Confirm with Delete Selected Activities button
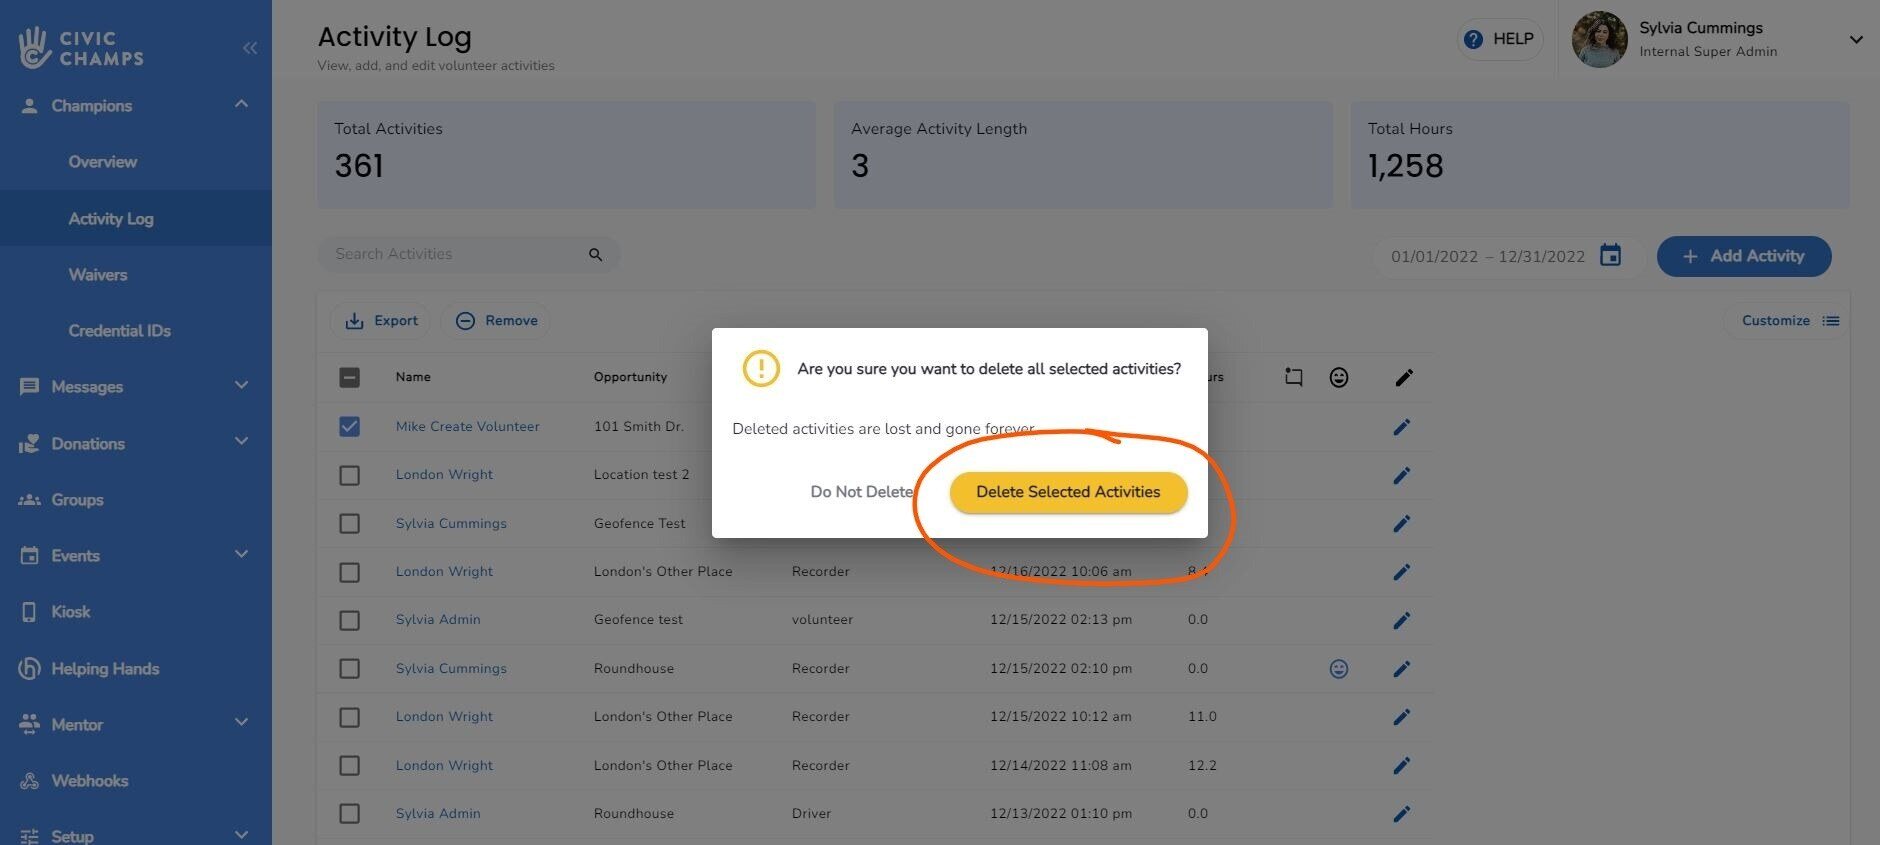 coord(1068,492)
